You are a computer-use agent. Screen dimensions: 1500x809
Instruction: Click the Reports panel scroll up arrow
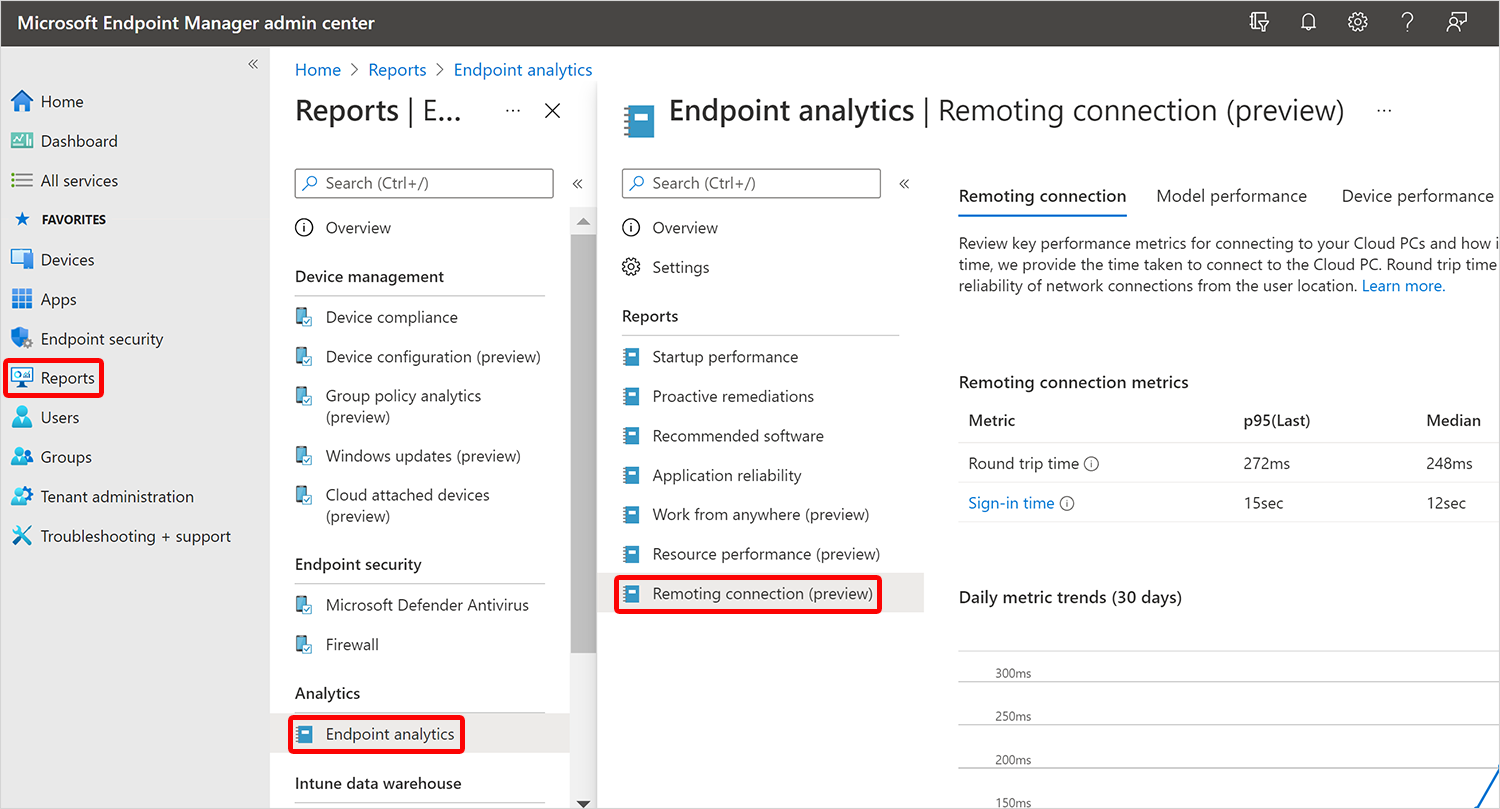pyautogui.click(x=583, y=220)
